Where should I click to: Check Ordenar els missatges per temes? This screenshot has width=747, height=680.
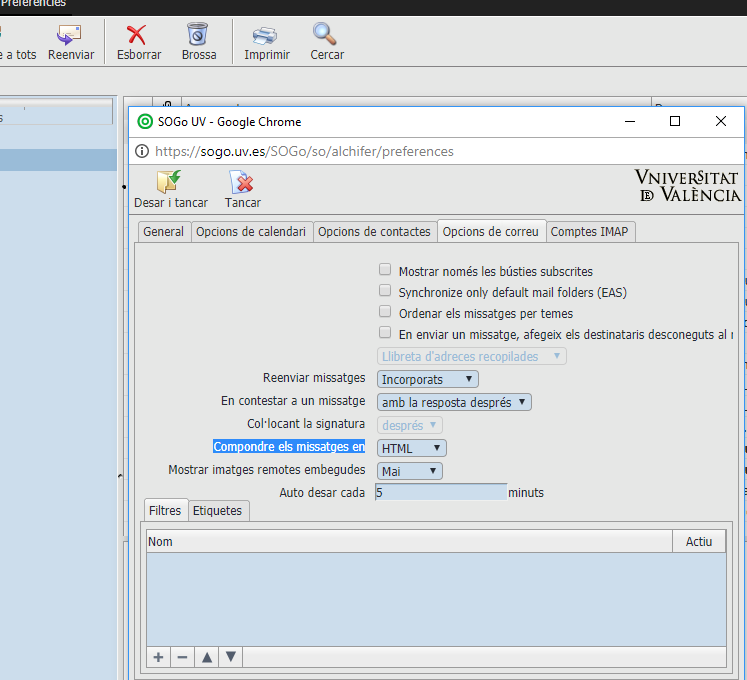pos(385,312)
